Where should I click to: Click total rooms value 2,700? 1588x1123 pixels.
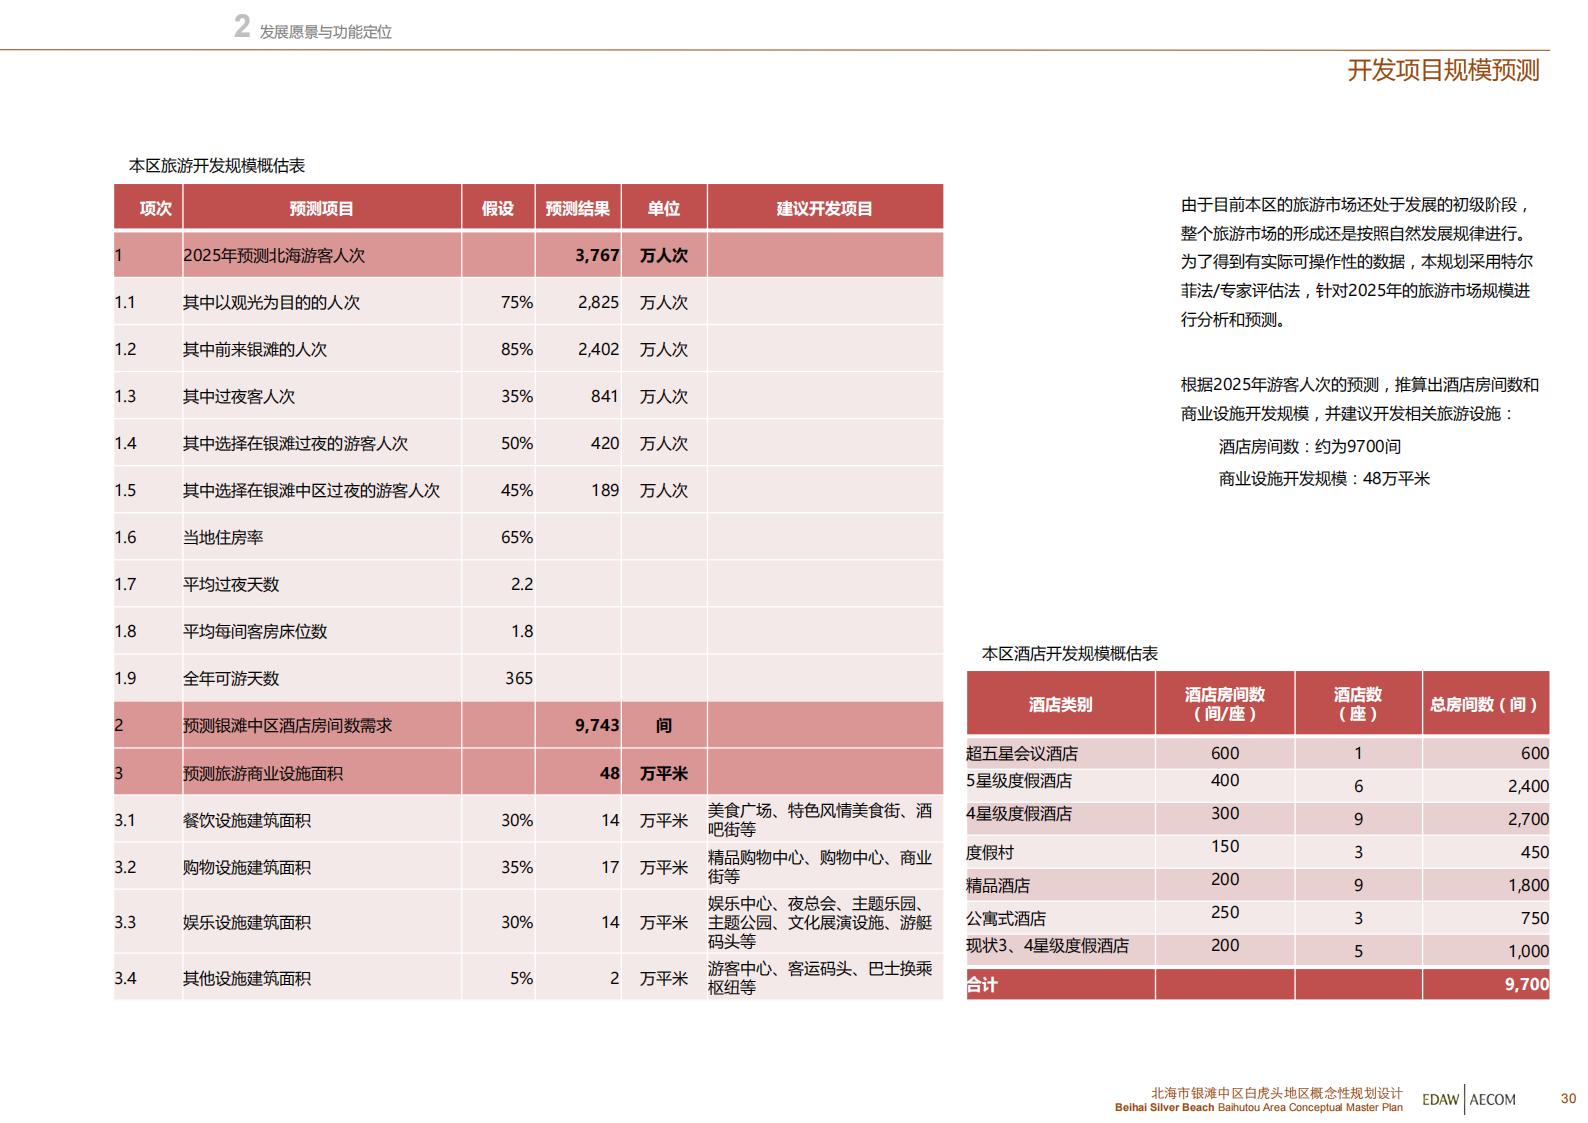[1528, 819]
